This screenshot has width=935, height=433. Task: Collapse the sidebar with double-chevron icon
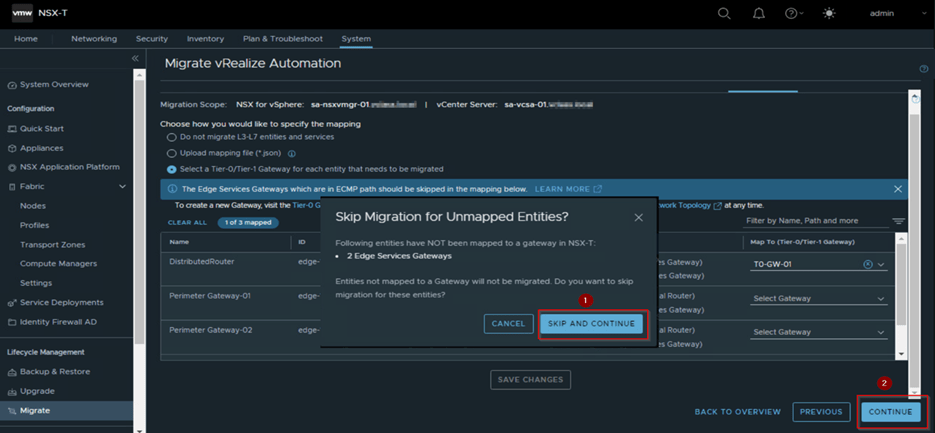(x=136, y=59)
